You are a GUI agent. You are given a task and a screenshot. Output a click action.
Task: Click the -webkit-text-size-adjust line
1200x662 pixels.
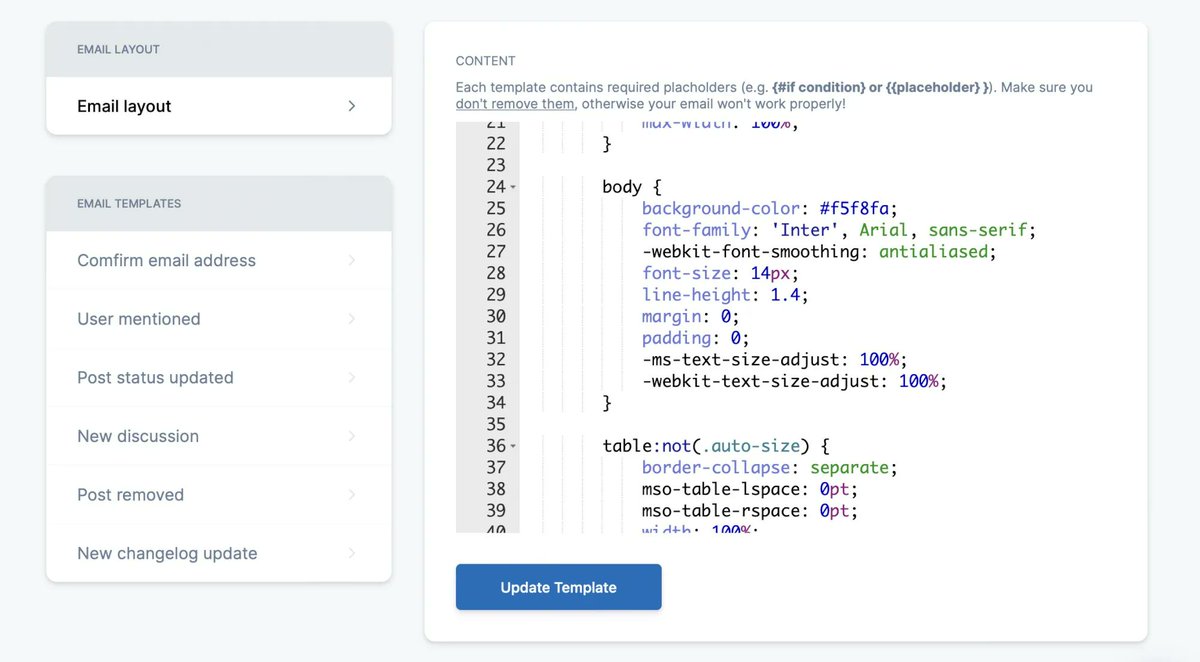(794, 381)
